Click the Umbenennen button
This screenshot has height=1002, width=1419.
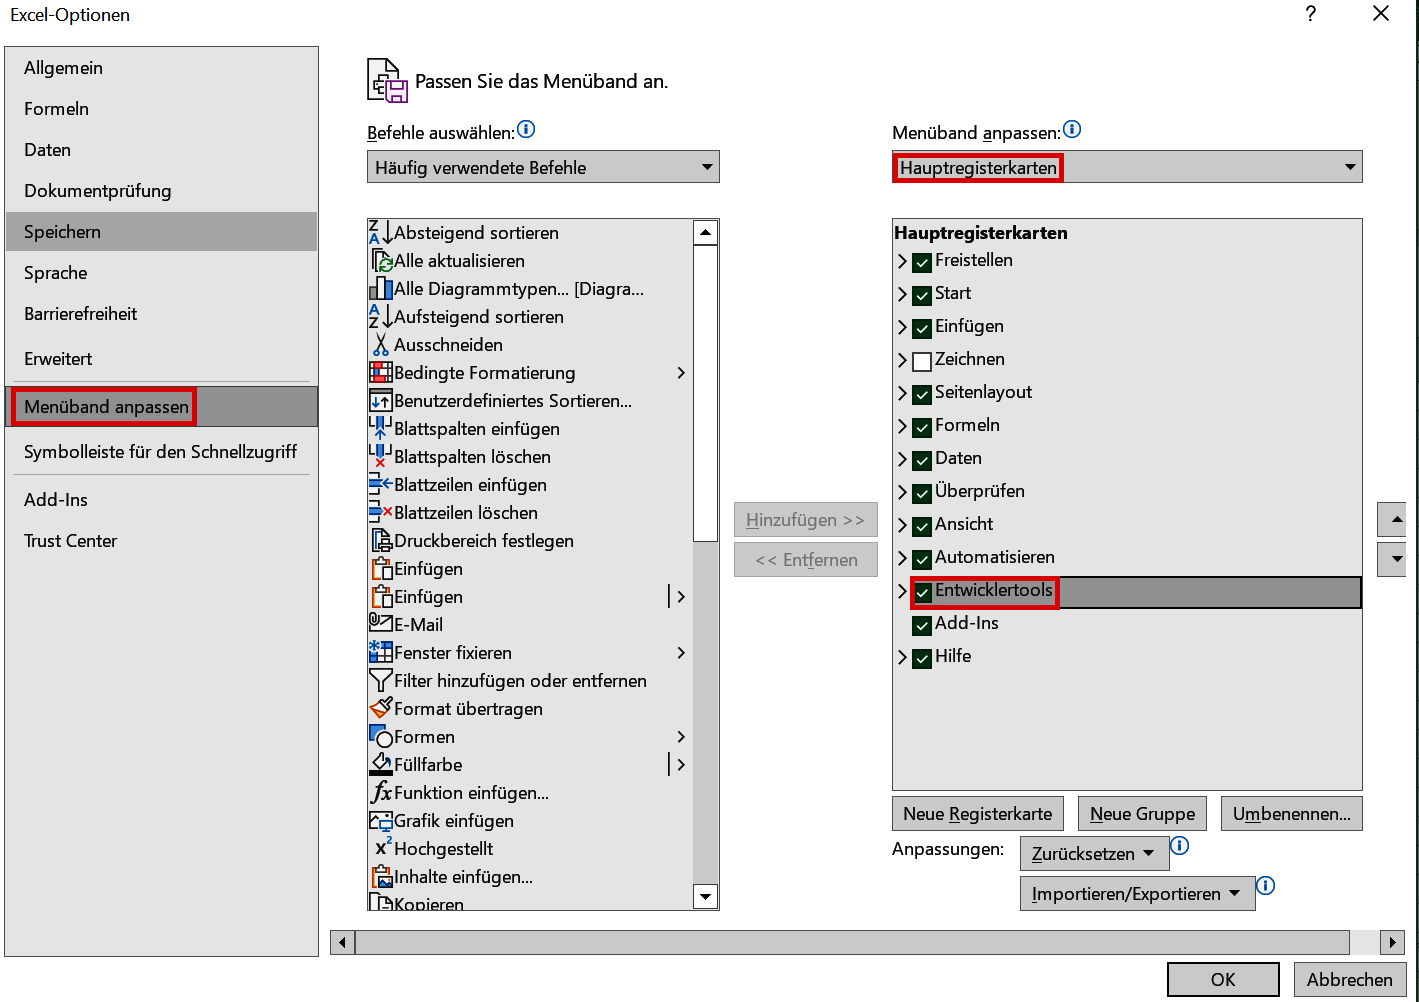(1291, 813)
